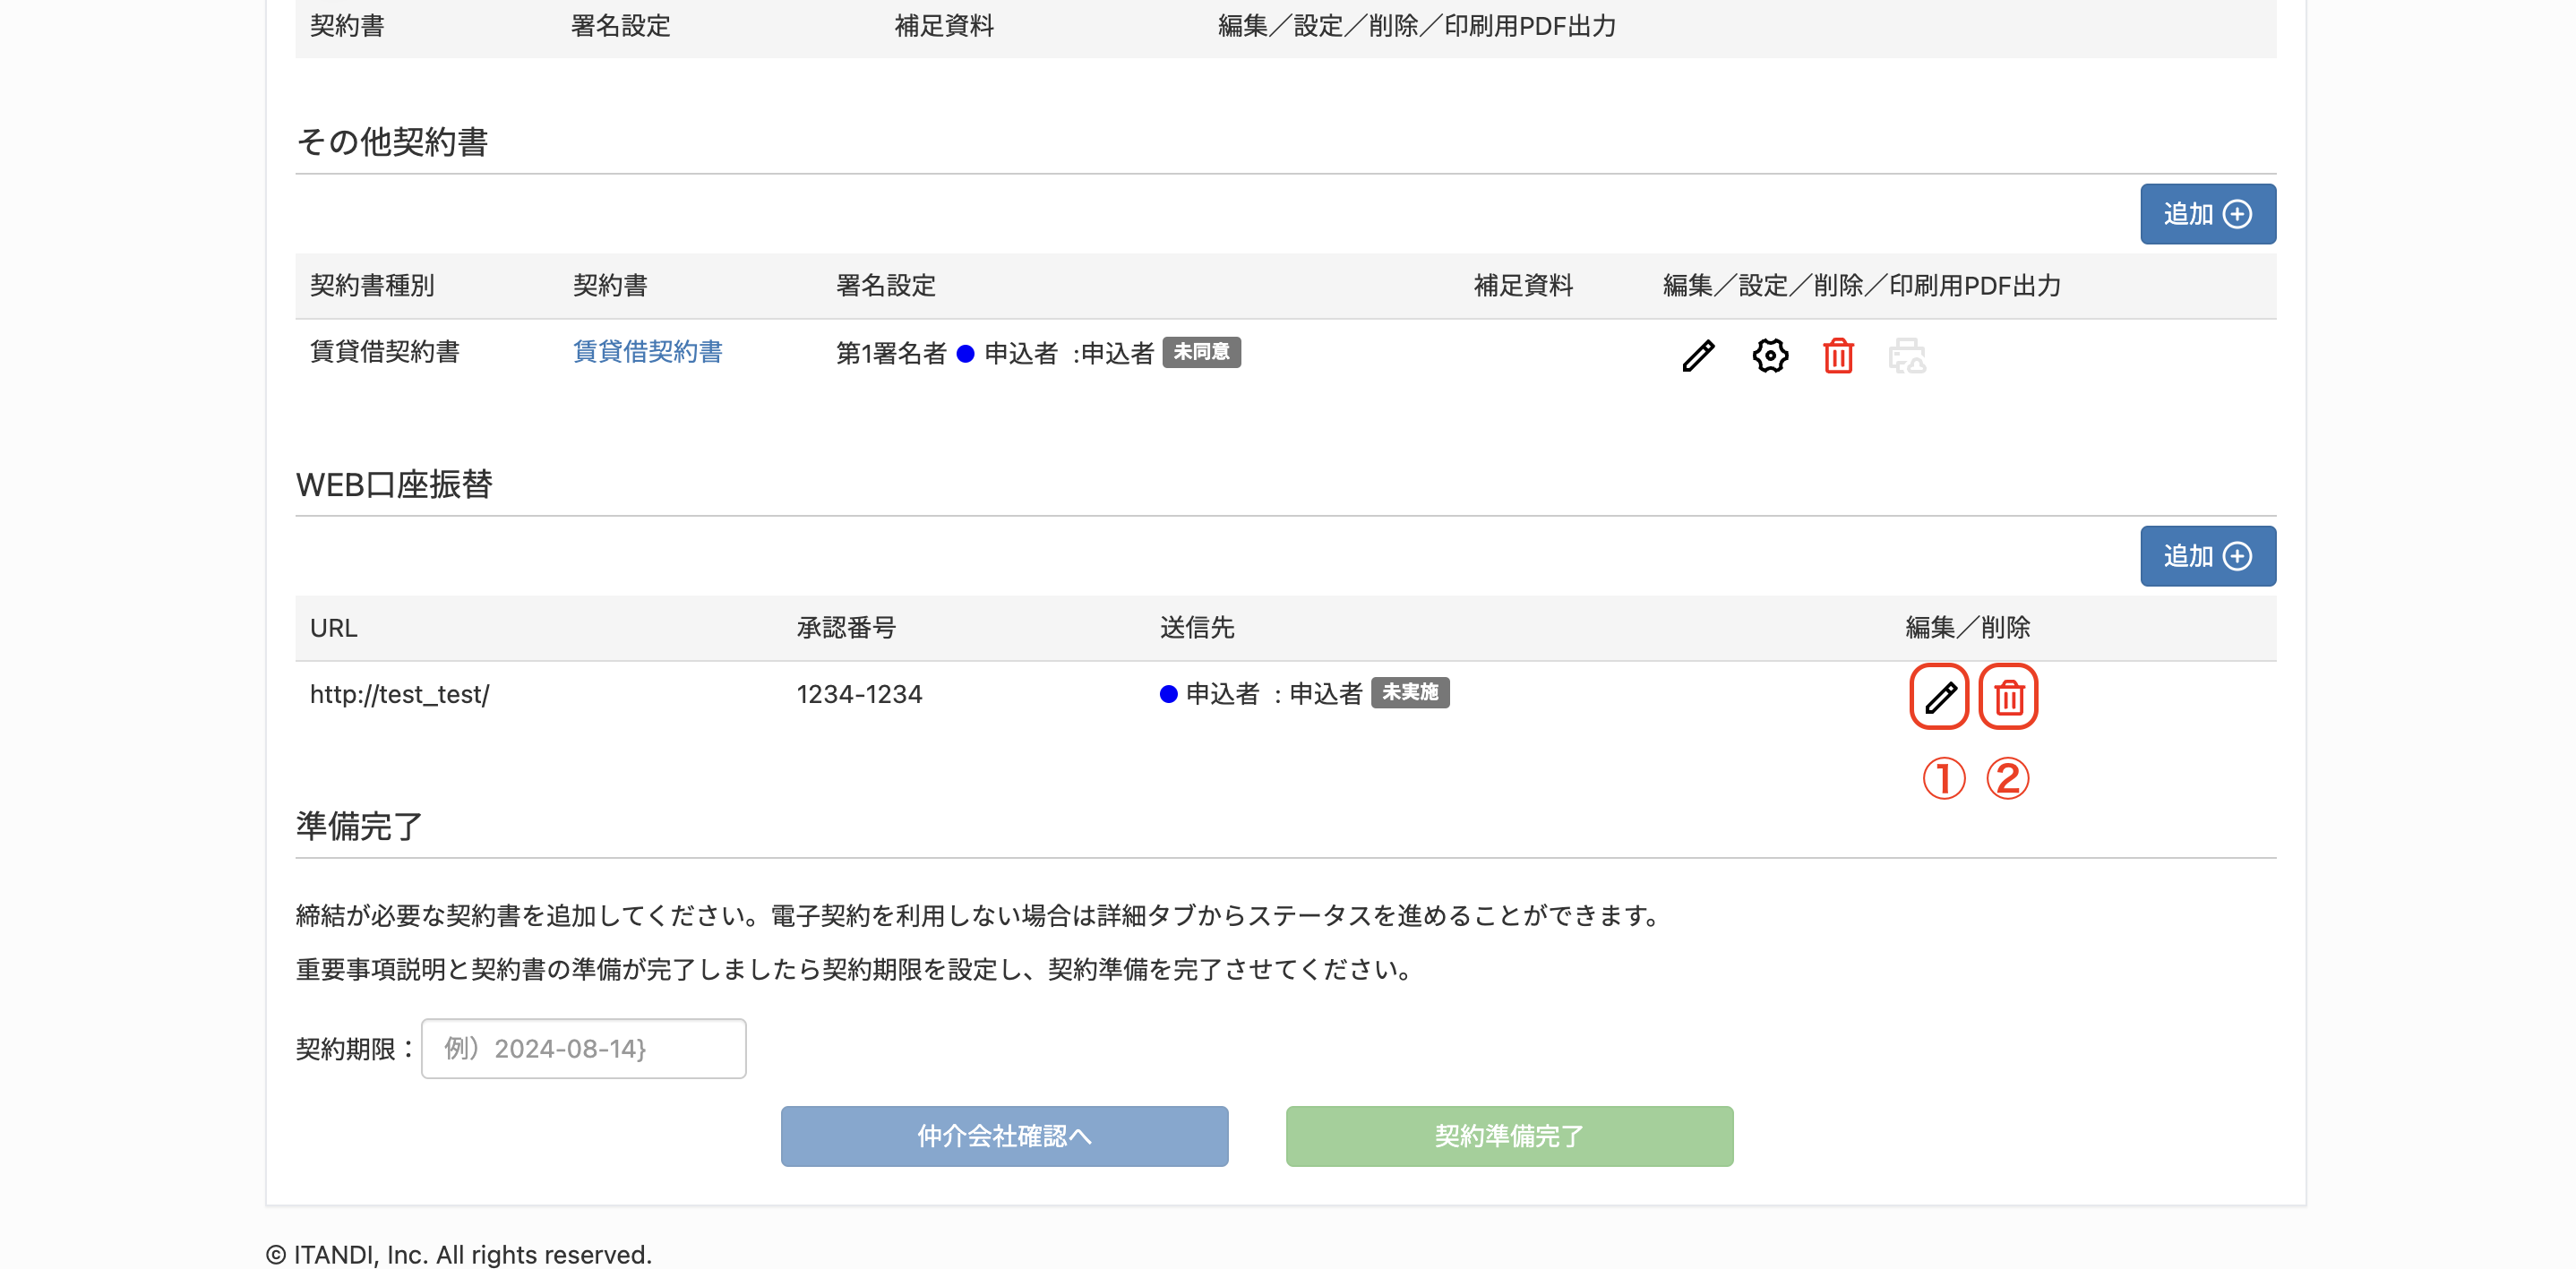The image size is (2576, 1269).
Task: Open signature settings gear for 賃貸借契約書
Action: click(x=1769, y=355)
